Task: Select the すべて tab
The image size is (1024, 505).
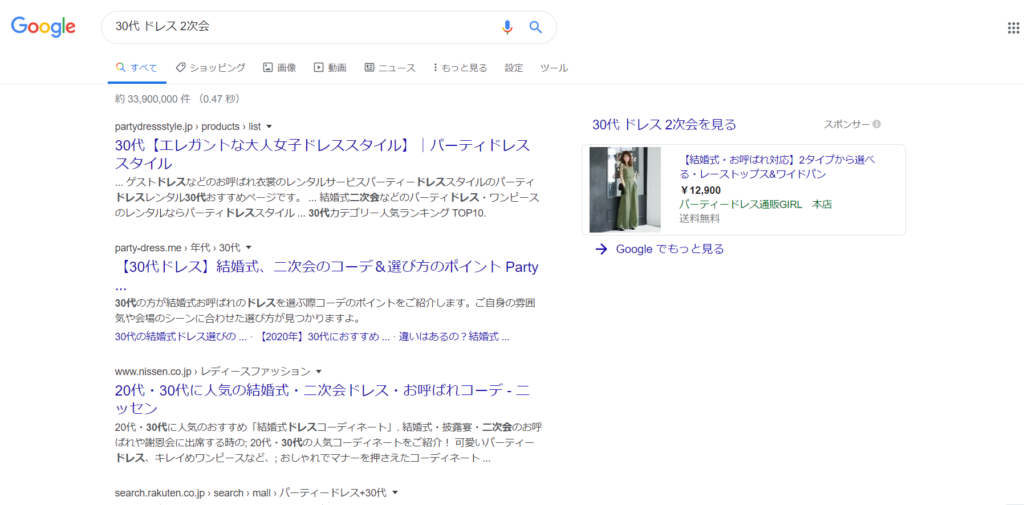Action: pos(136,67)
